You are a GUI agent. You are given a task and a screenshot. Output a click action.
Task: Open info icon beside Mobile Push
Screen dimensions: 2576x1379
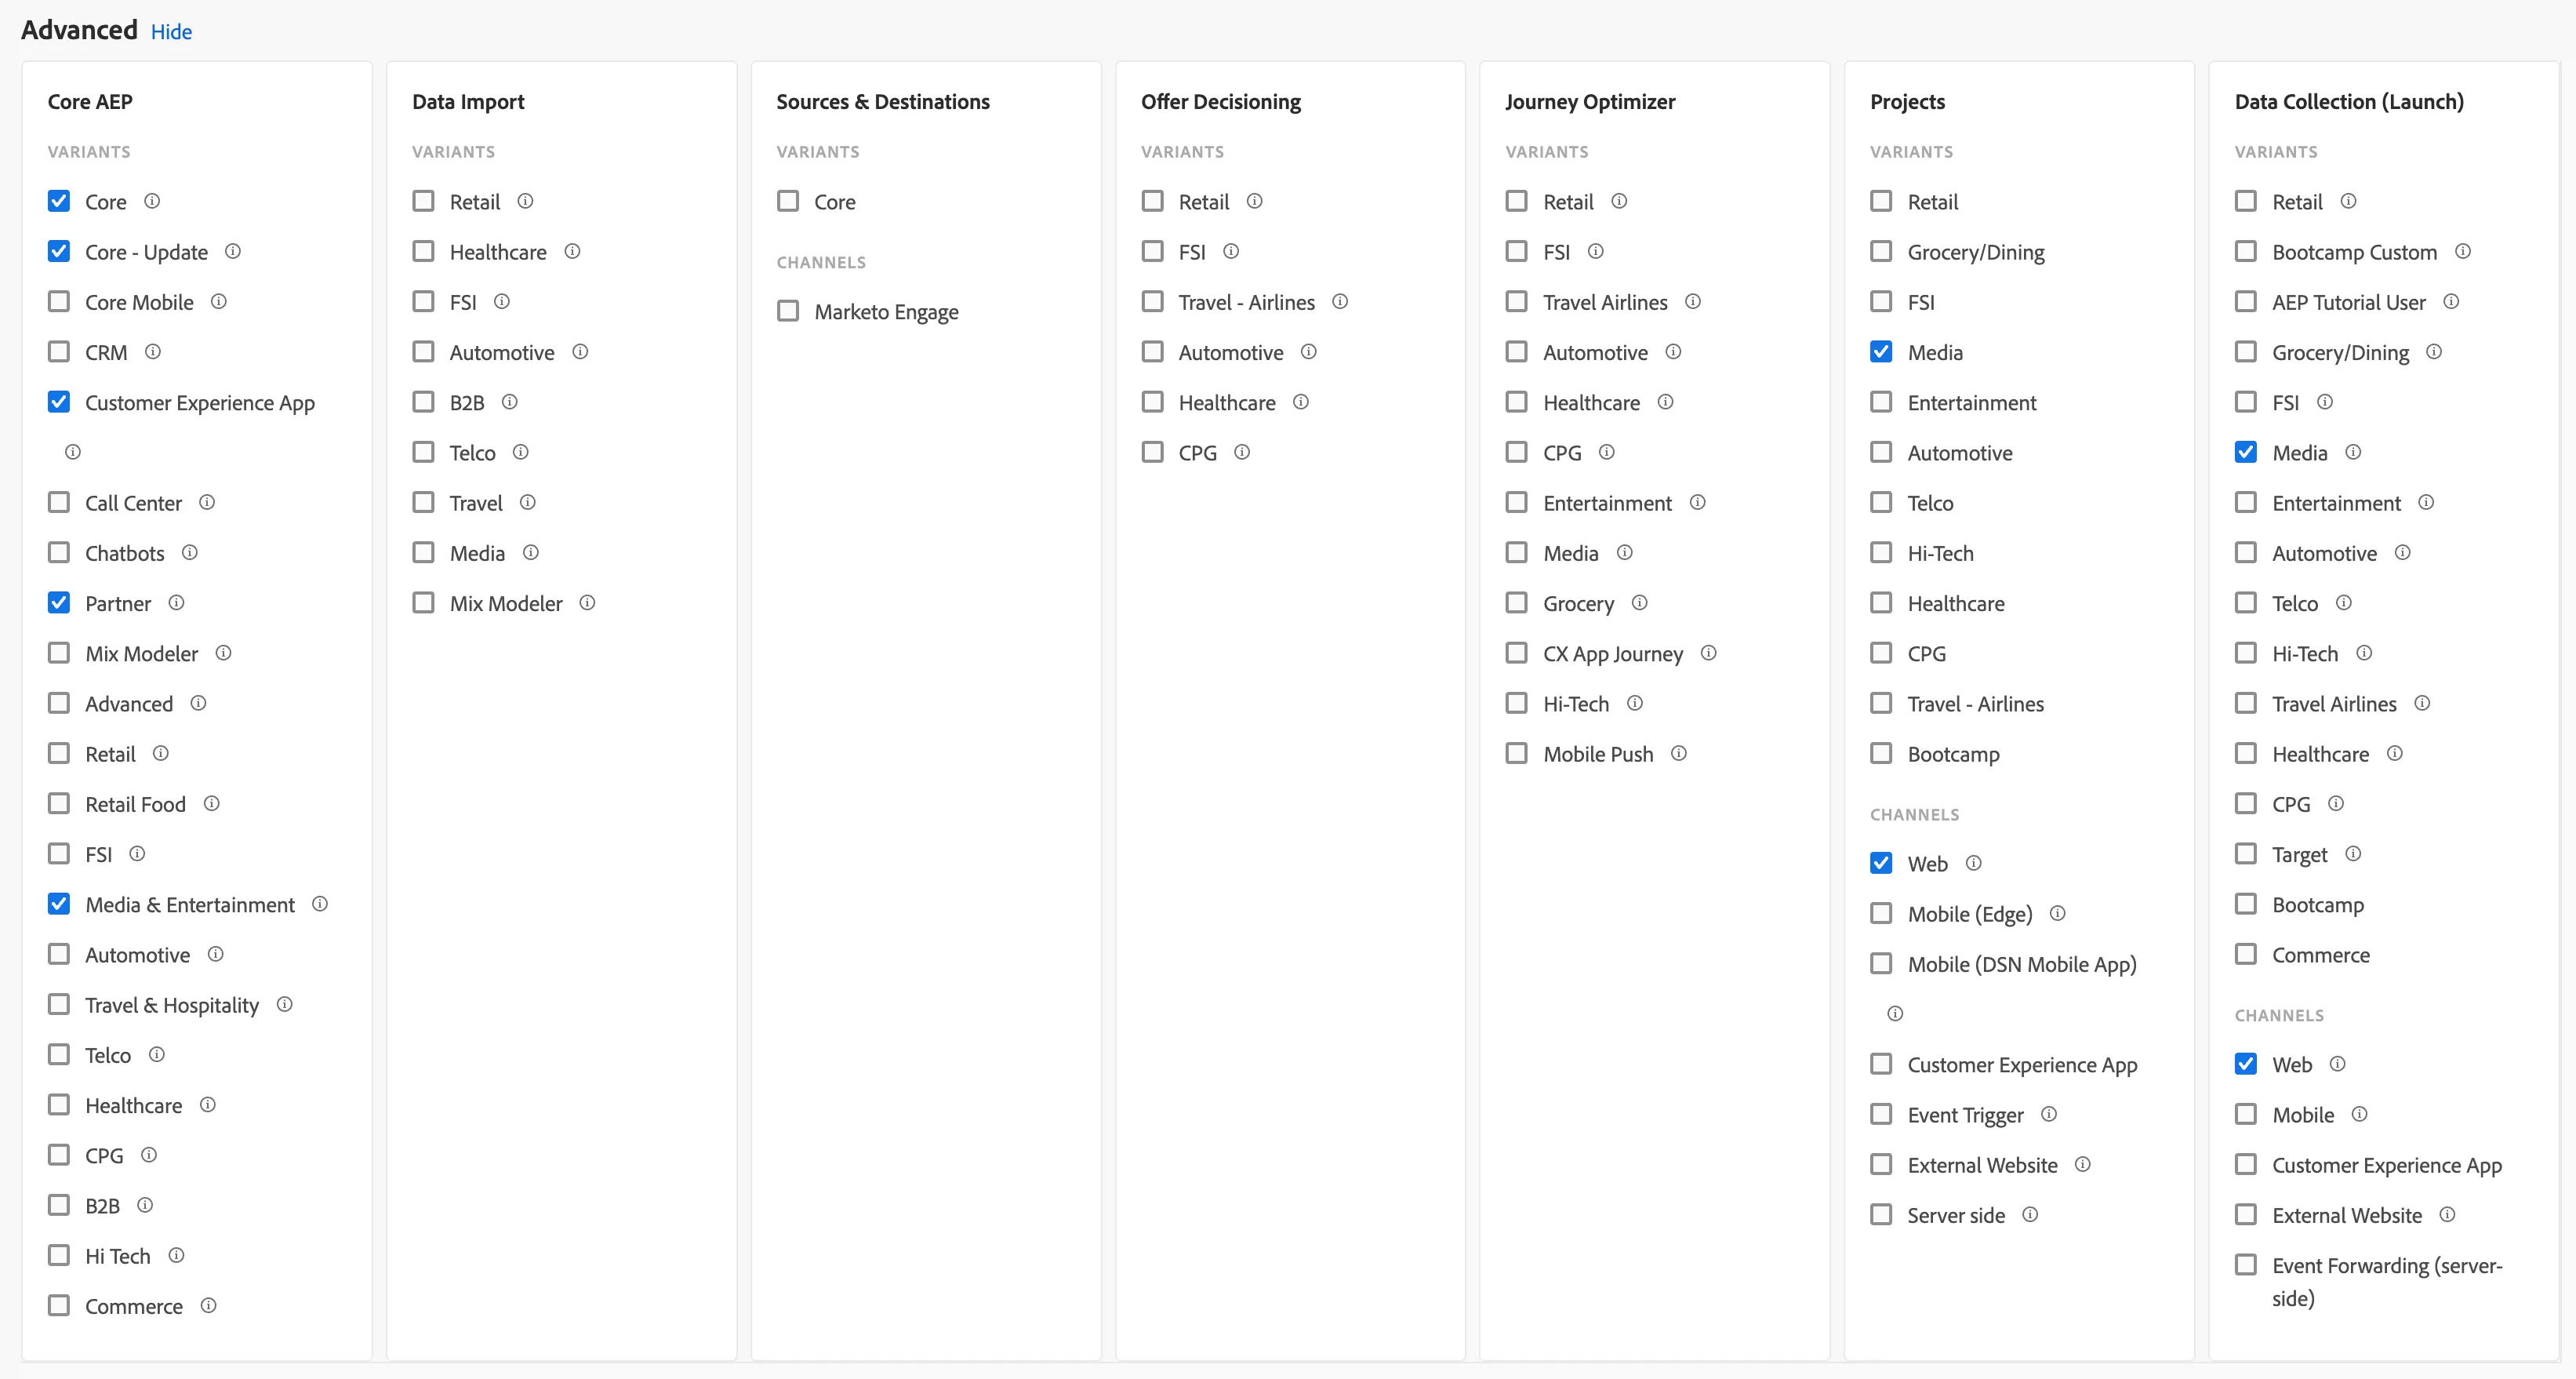point(1679,753)
